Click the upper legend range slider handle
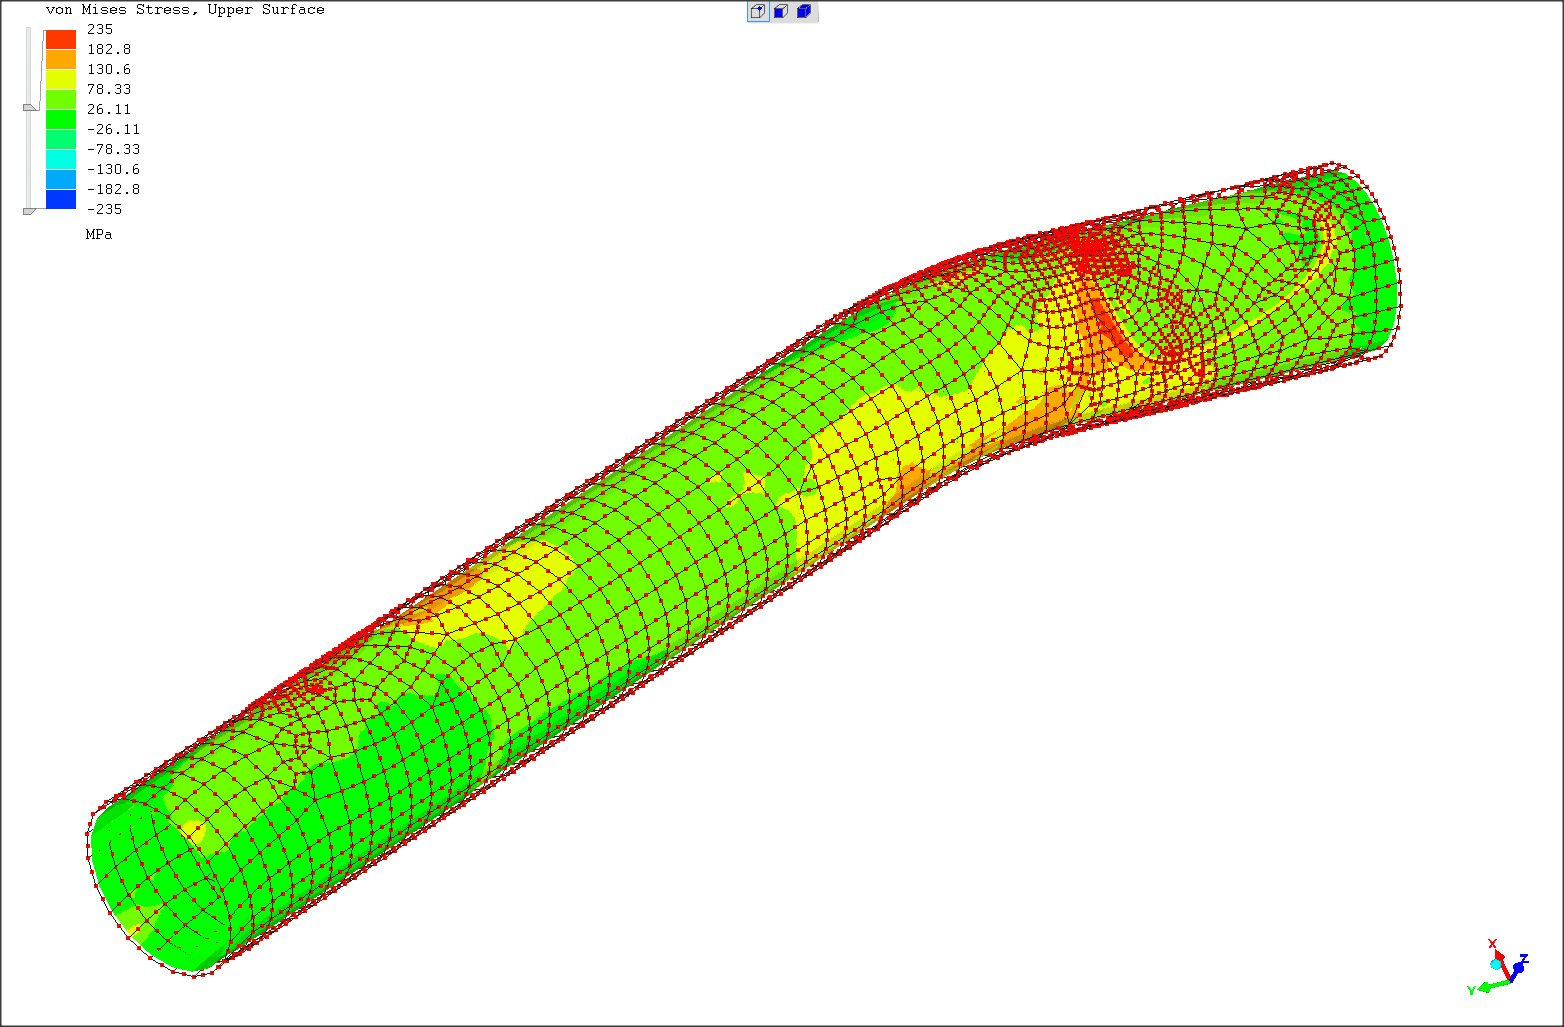1564x1027 pixels. point(31,107)
